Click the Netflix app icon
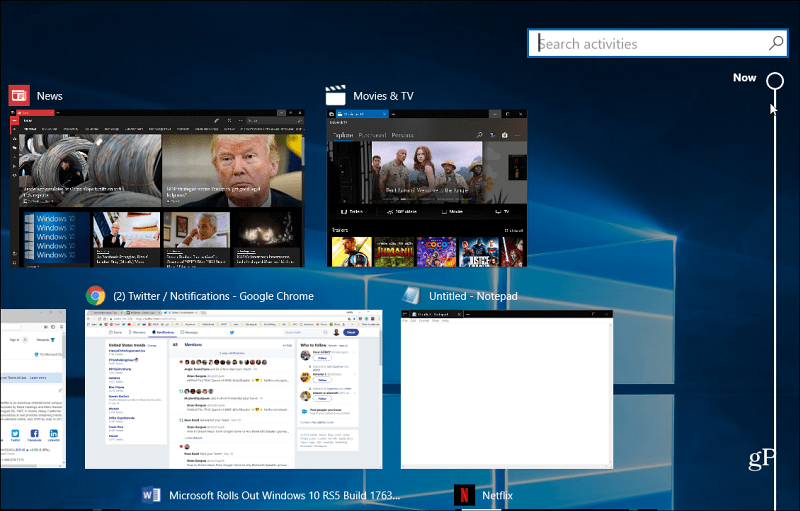Viewport: 800px width, 511px height. [464, 495]
